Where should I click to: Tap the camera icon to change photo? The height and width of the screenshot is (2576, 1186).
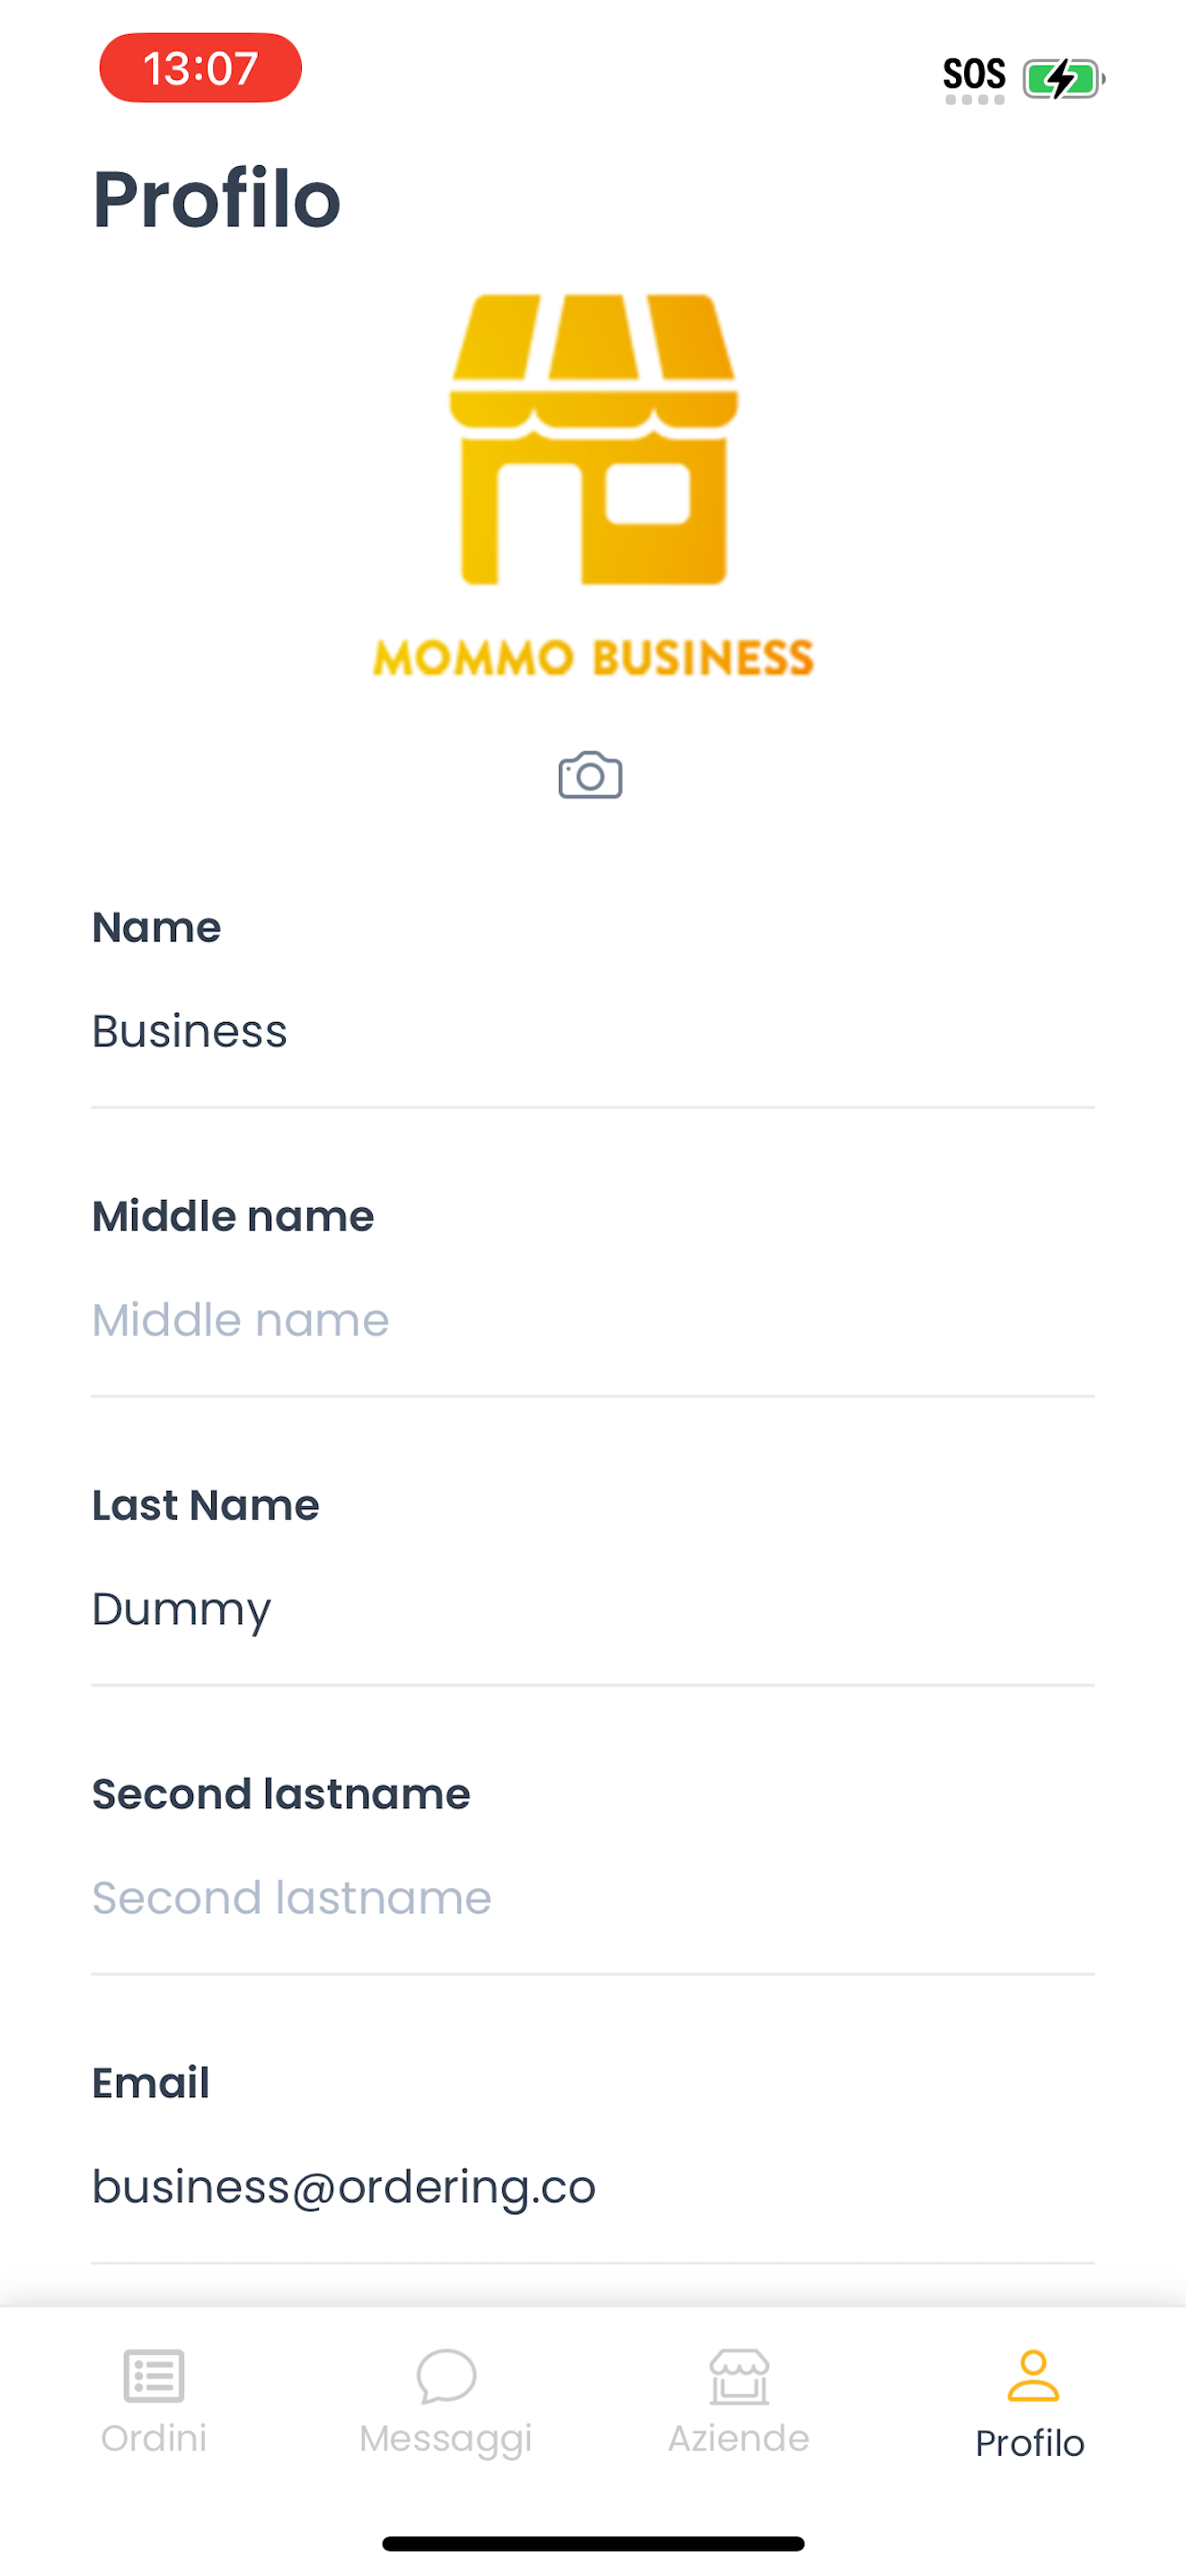(x=590, y=775)
